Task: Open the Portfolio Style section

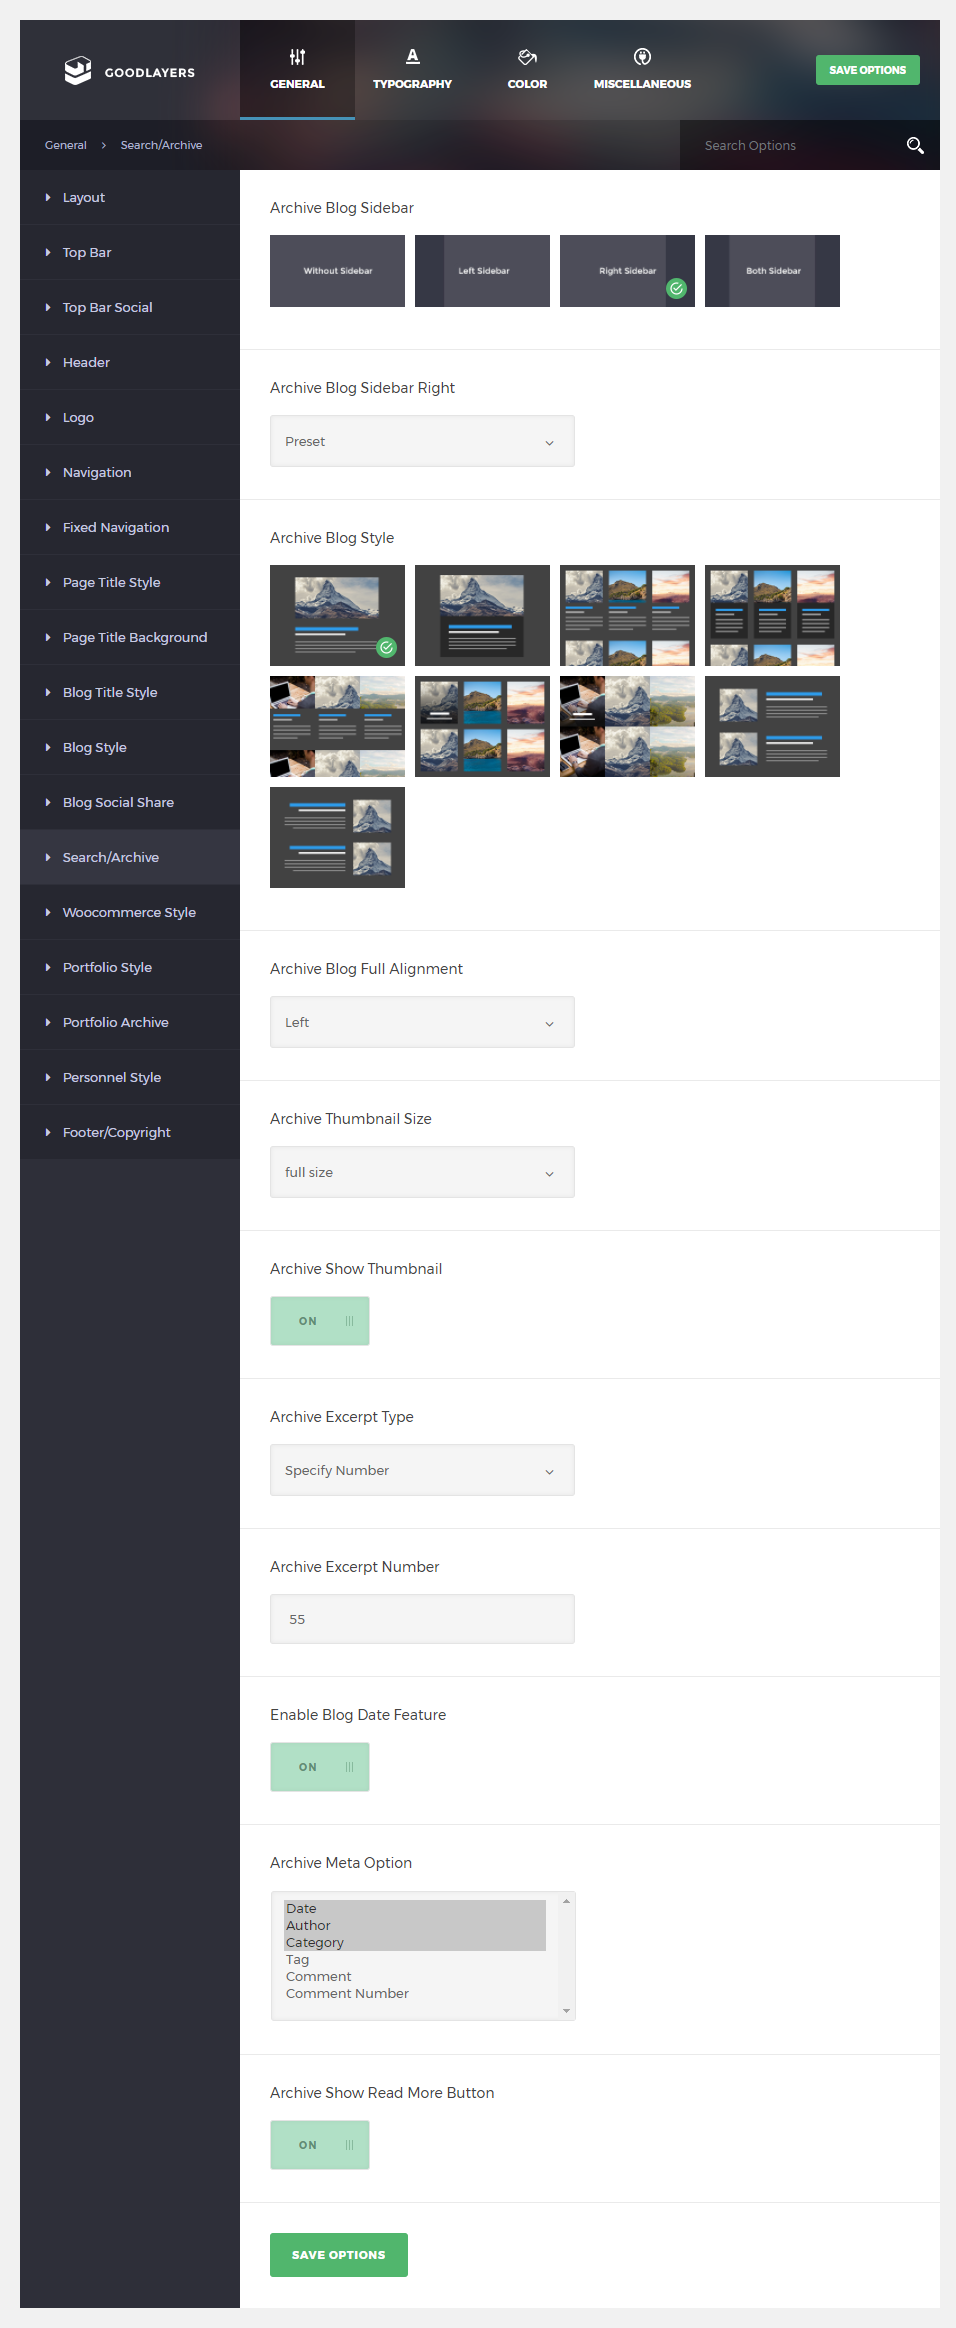Action: pyautogui.click(x=130, y=967)
